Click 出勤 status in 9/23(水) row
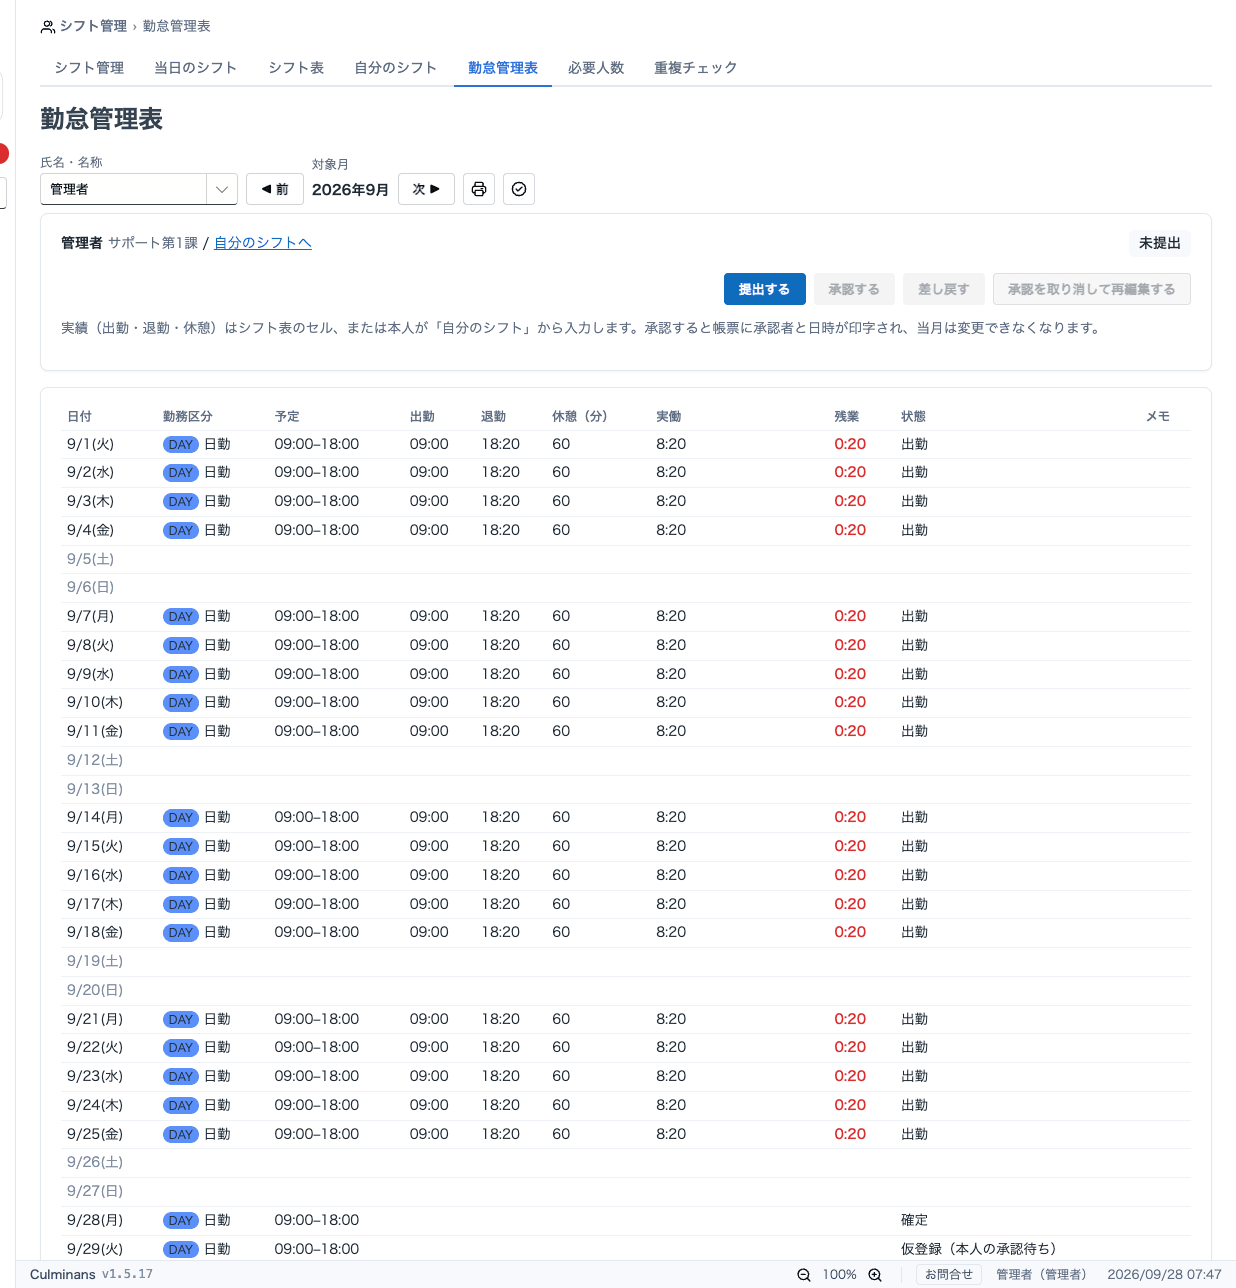 pos(914,1077)
